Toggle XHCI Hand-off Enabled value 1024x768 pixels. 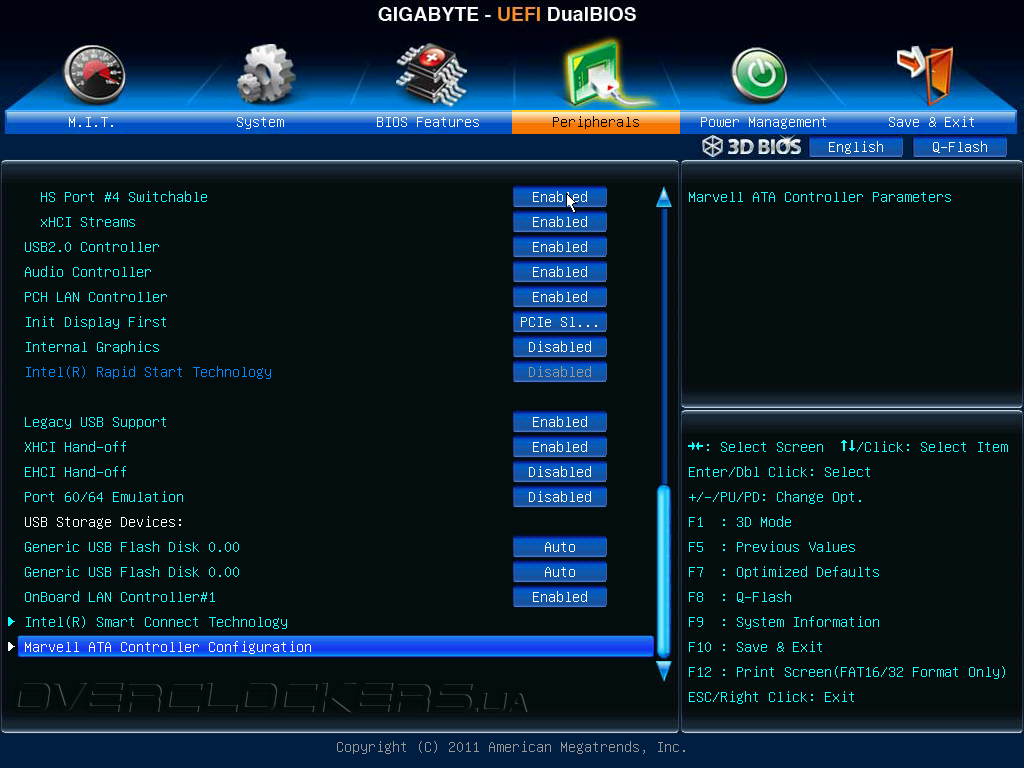point(560,447)
